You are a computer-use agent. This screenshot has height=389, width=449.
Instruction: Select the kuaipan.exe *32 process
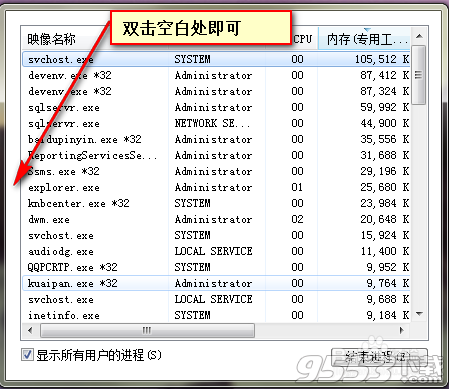[x=216, y=283]
